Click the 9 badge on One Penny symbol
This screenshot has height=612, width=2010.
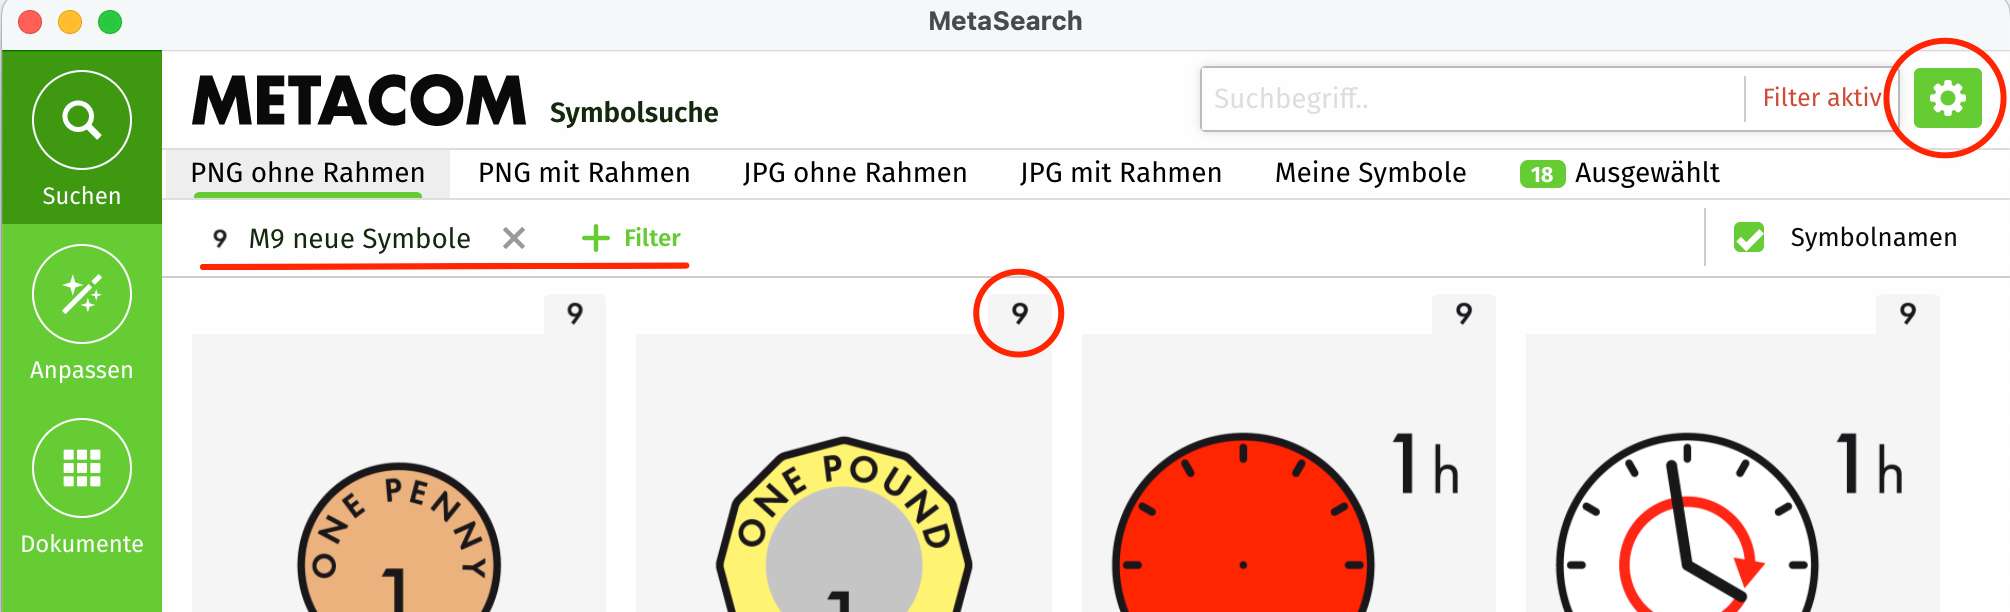(575, 314)
